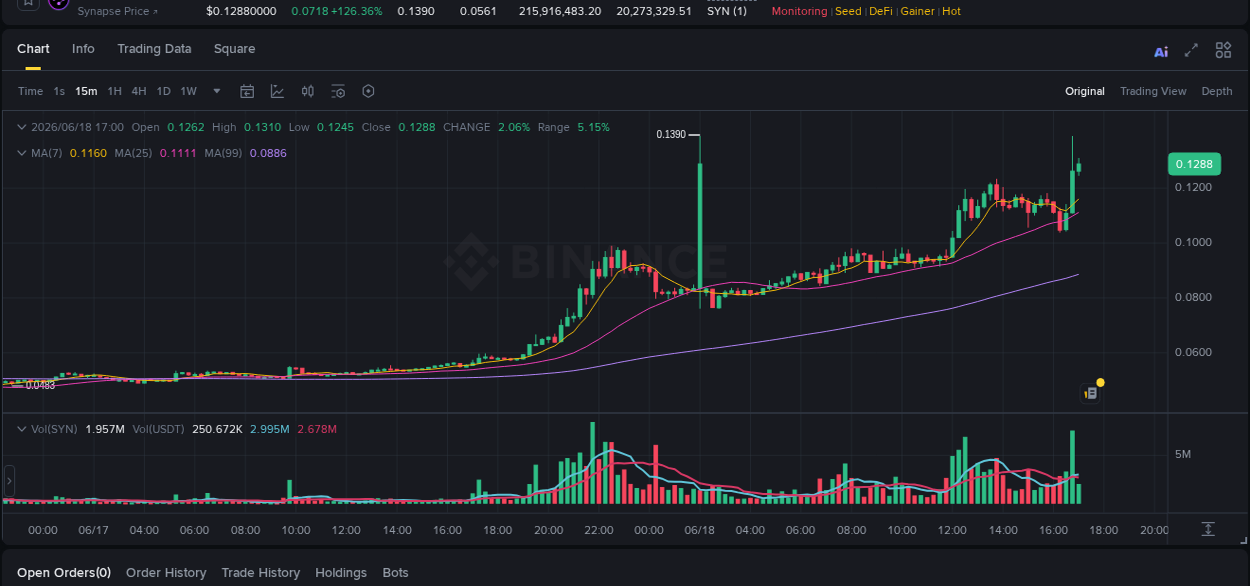Expand chart to fullscreen
Image resolution: width=1250 pixels, height=586 pixels.
point(1191,50)
